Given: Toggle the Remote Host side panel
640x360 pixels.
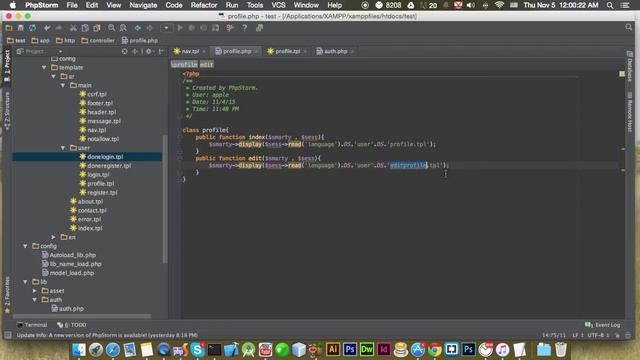Looking at the screenshot, I should [x=630, y=112].
